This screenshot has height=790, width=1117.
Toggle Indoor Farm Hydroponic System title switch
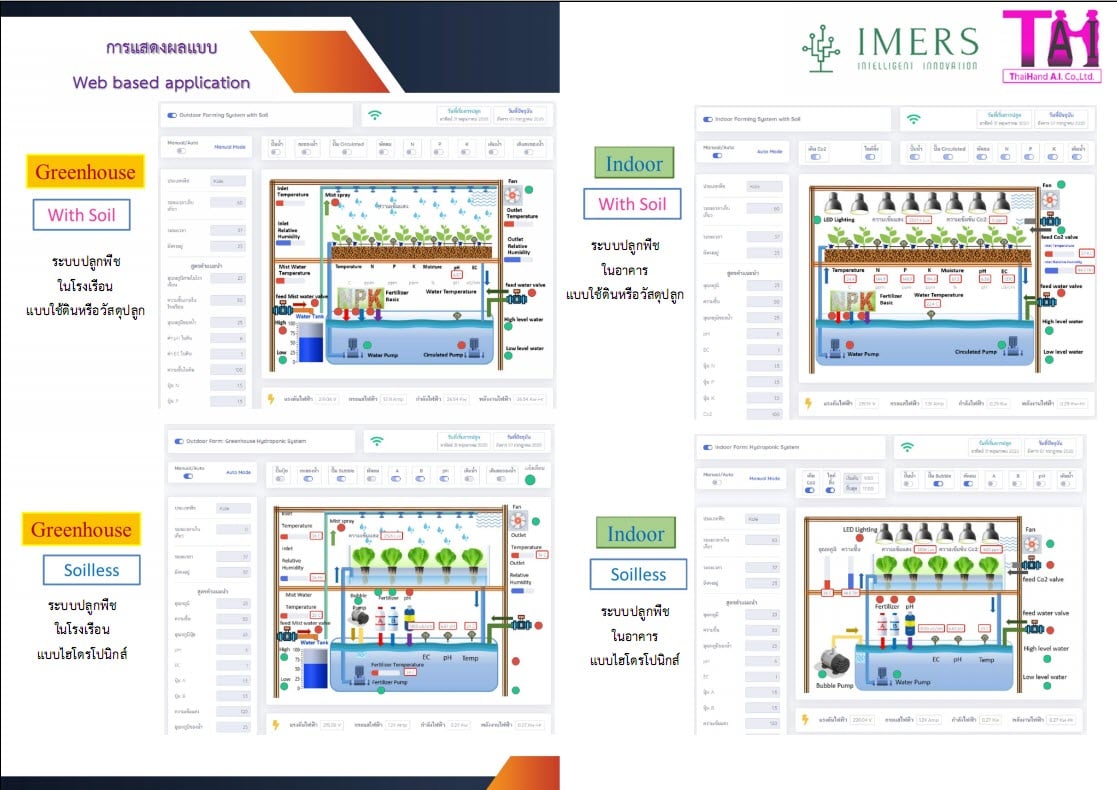tap(707, 447)
